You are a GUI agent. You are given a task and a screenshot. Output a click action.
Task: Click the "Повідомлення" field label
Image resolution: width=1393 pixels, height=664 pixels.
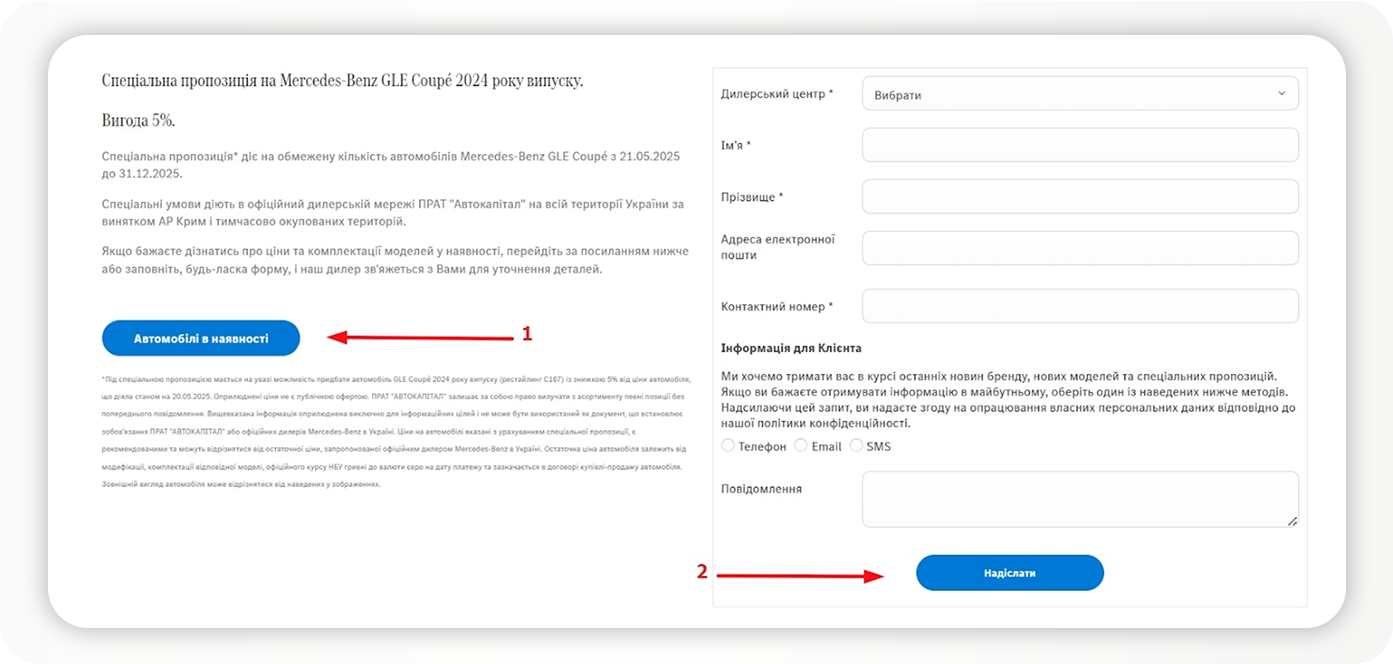pyautogui.click(x=761, y=489)
